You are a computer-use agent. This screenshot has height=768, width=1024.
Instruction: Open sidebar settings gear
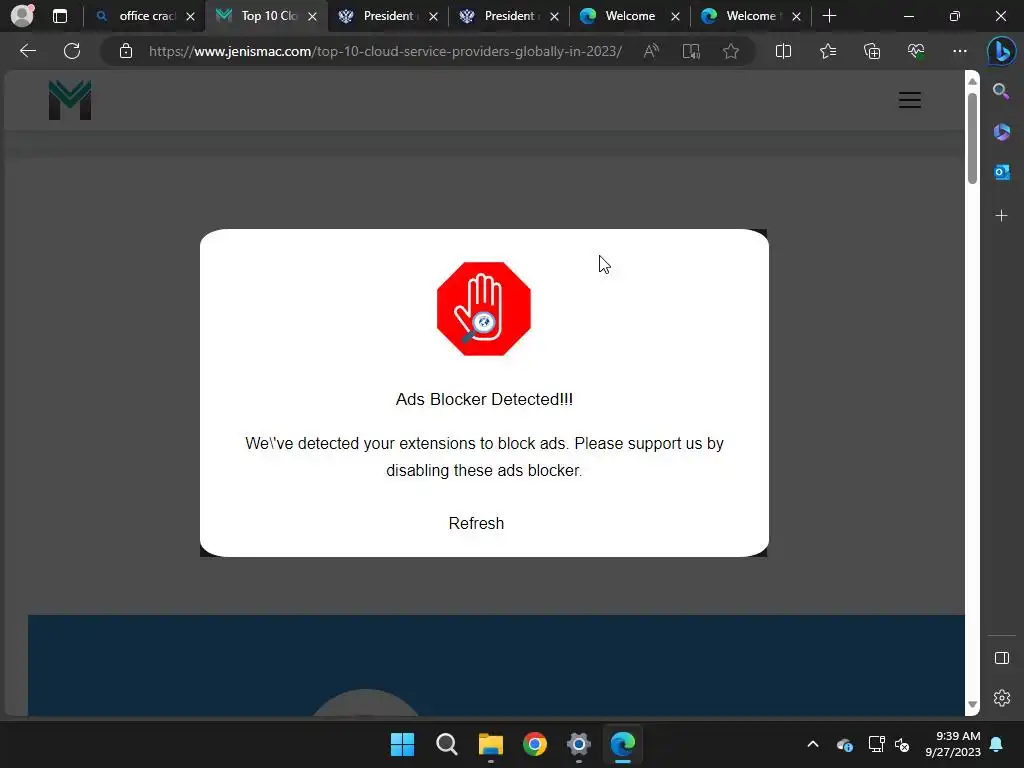(x=1001, y=698)
